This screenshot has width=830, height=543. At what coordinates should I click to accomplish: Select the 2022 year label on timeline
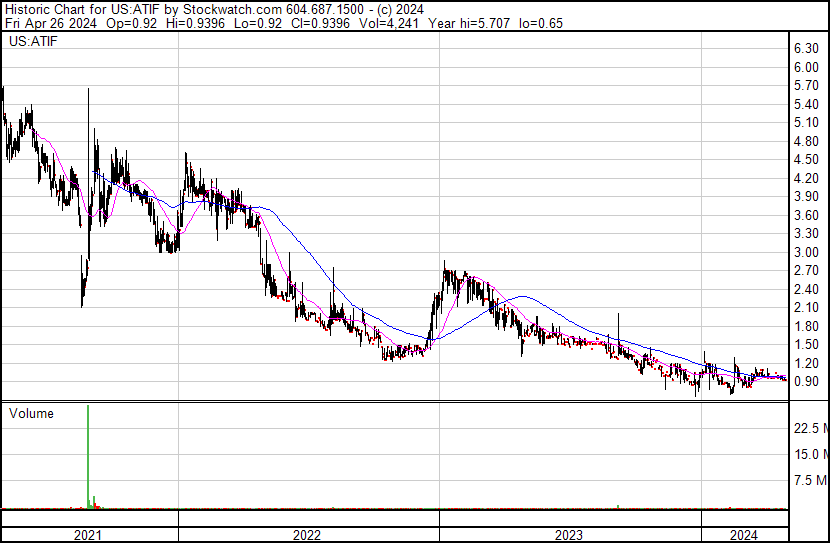pyautogui.click(x=307, y=535)
